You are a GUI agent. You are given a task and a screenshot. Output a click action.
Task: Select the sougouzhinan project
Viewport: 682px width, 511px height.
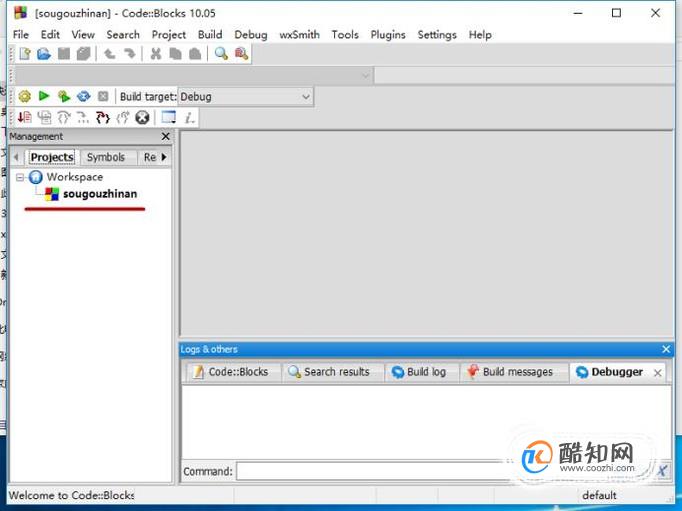click(100, 194)
